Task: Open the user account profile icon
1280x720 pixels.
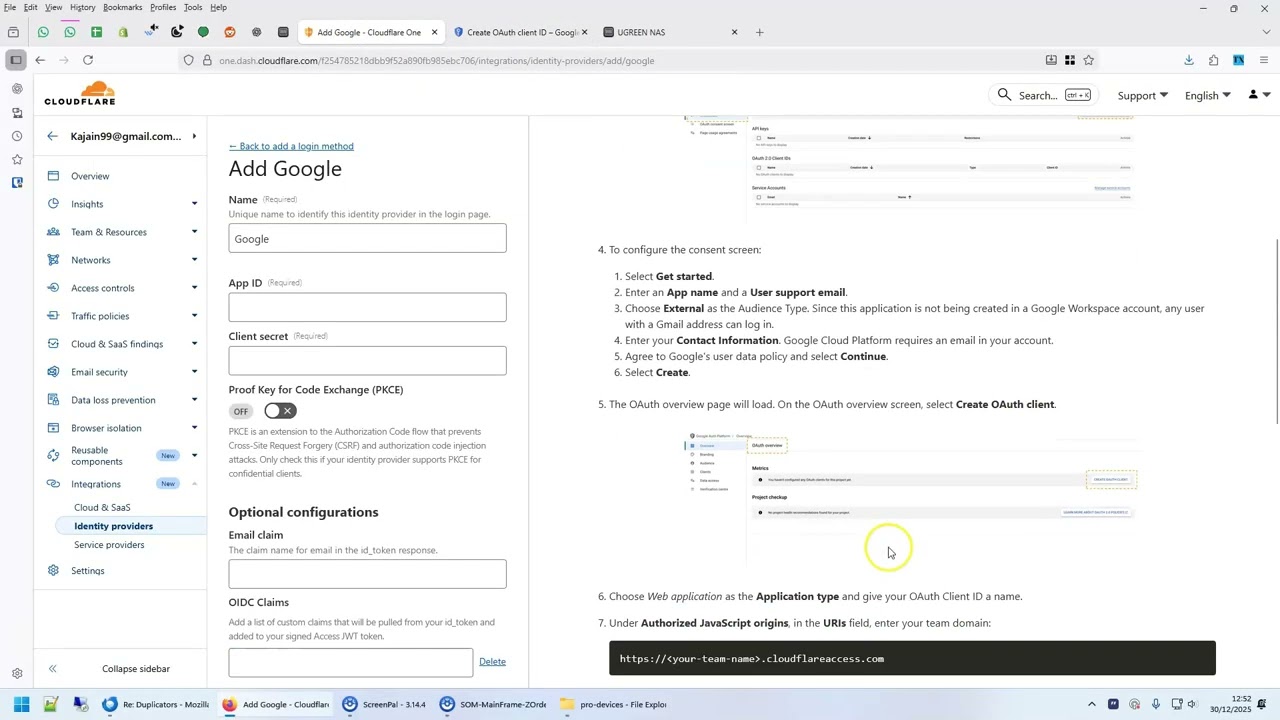Action: coord(1253,95)
